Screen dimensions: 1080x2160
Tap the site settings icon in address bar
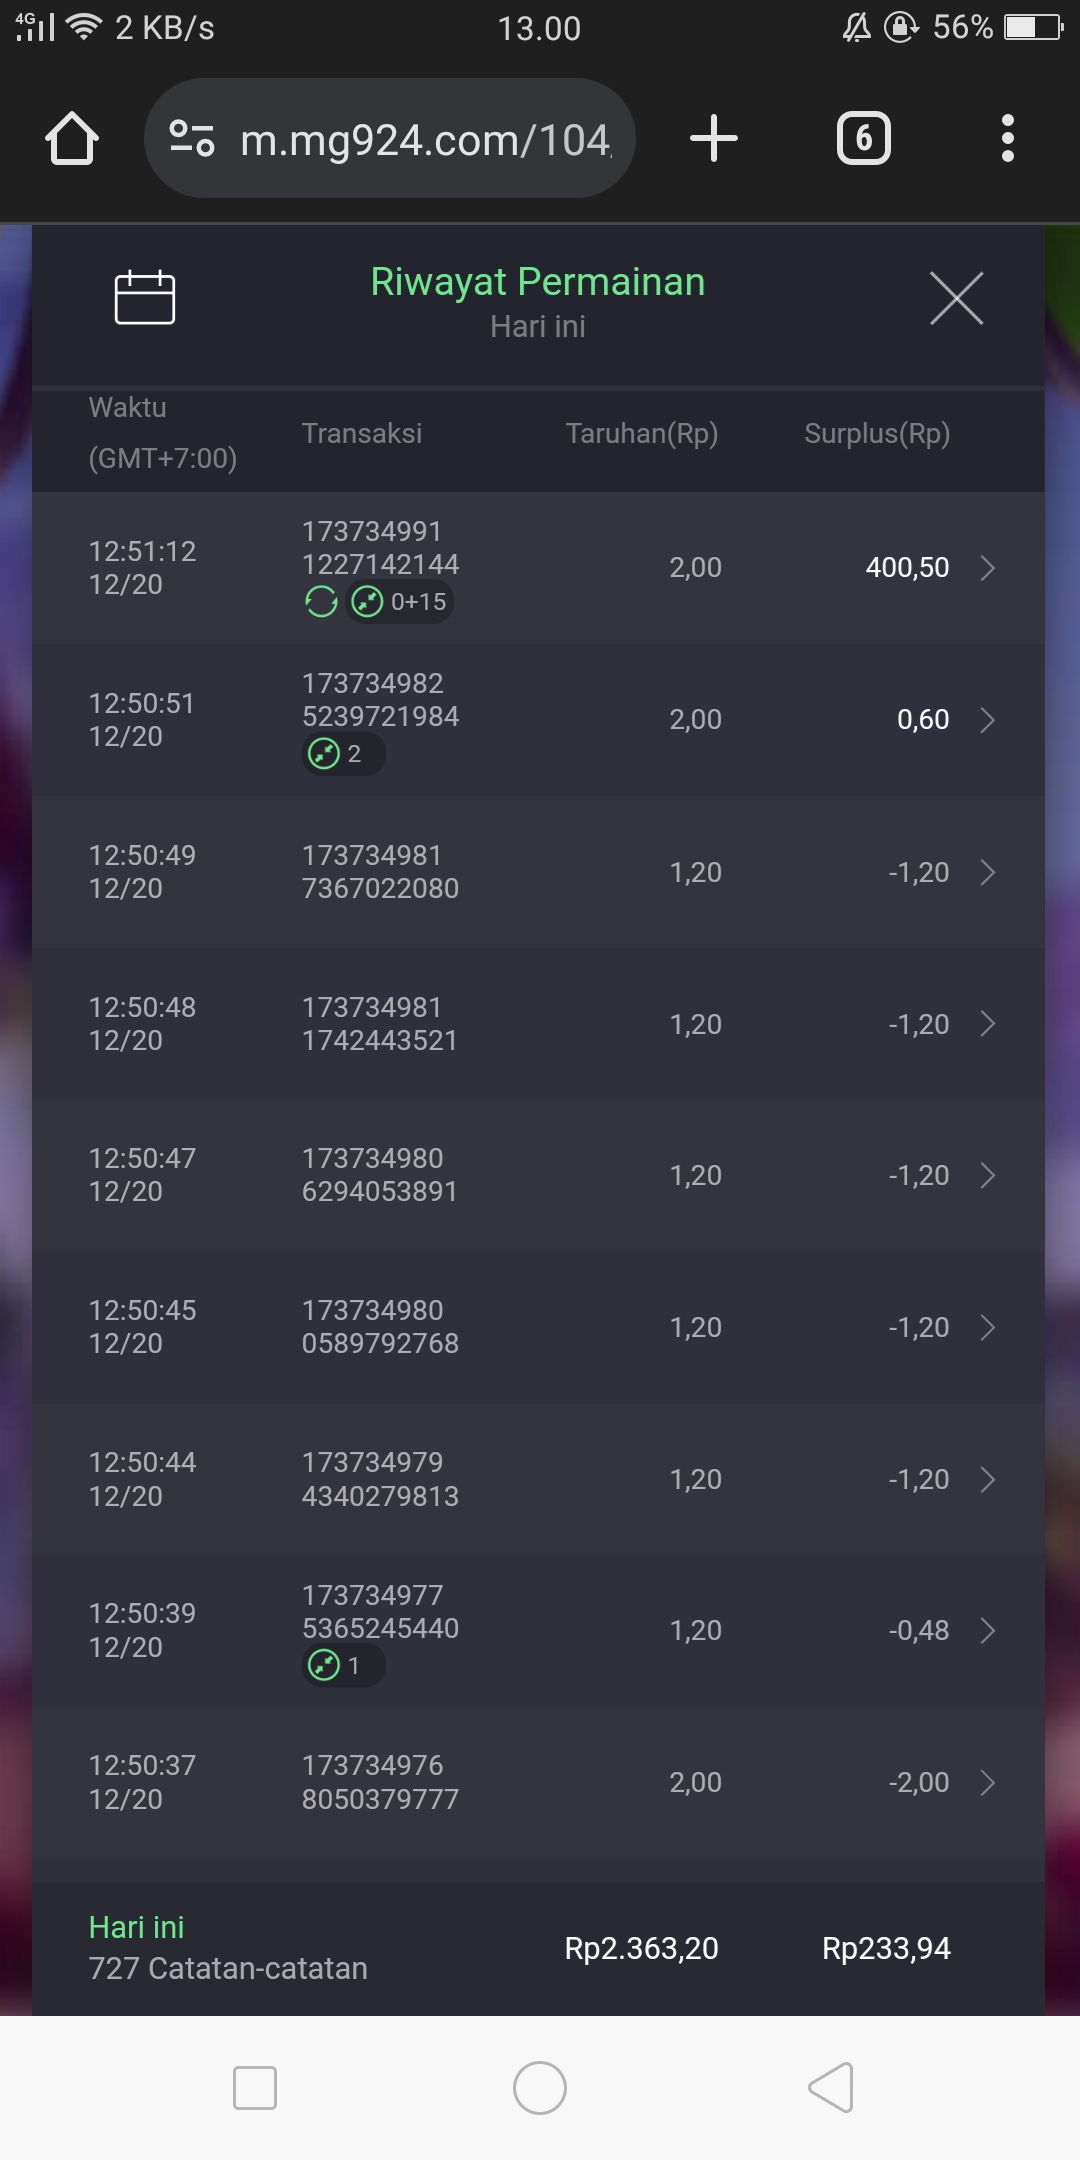[x=192, y=138]
